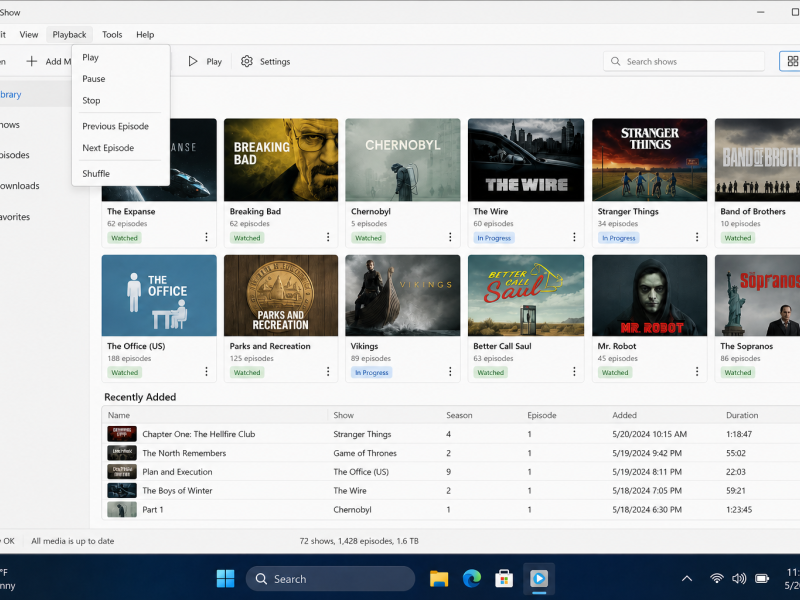The width and height of the screenshot is (800, 600).
Task: Open Wi-Fi network tray icon
Action: 717,579
